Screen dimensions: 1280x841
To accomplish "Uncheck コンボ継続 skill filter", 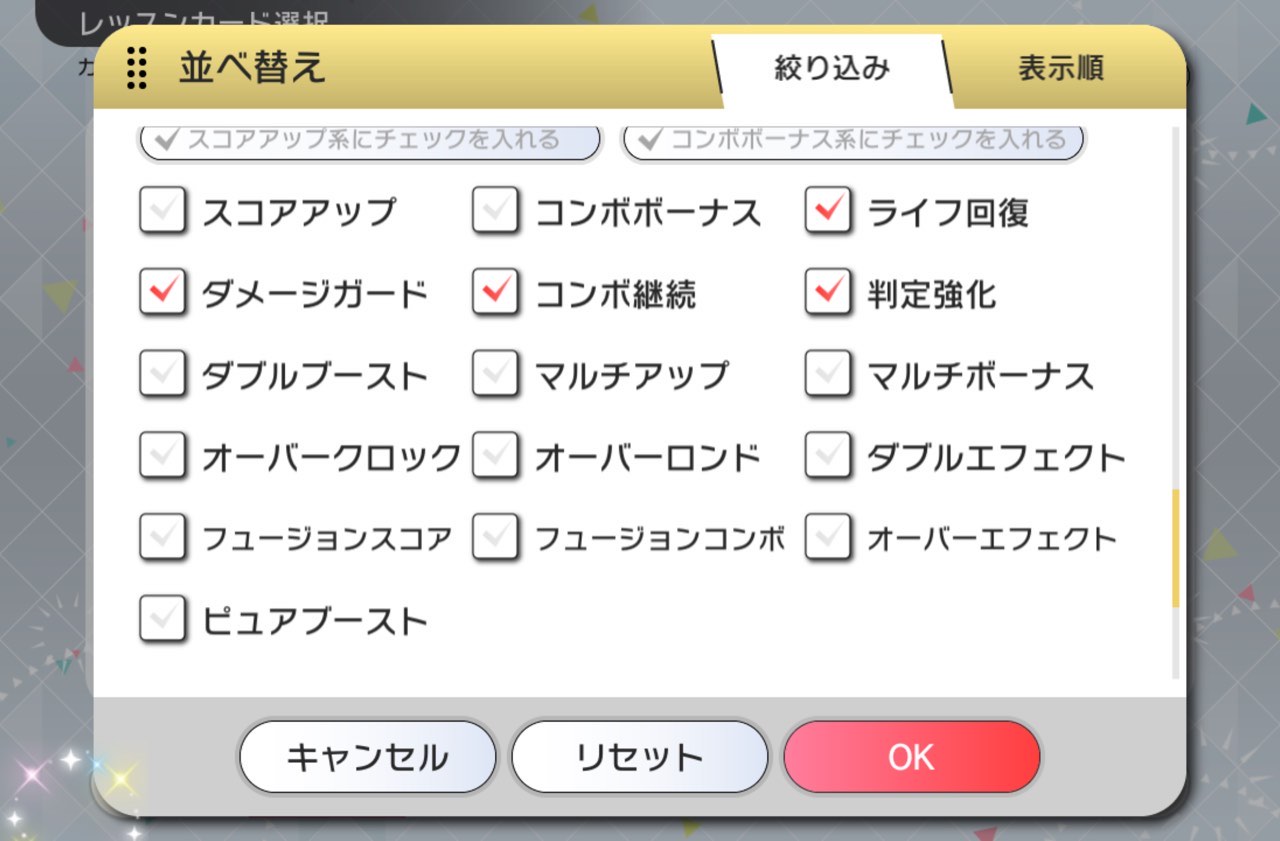I will click(x=496, y=294).
